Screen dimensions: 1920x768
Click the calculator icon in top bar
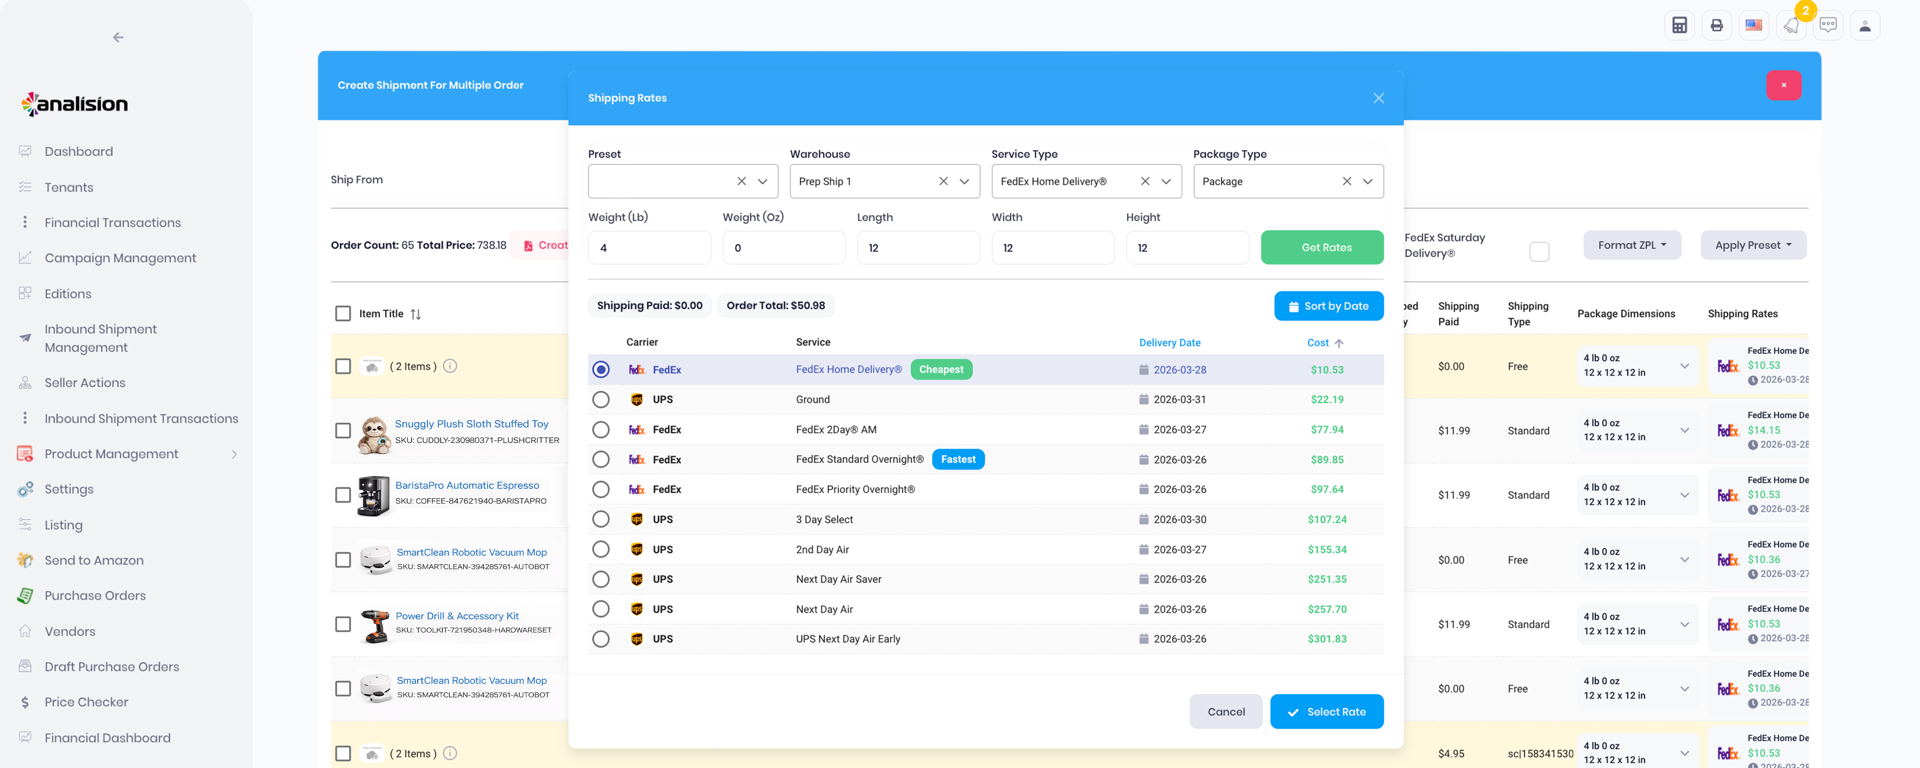[1679, 26]
